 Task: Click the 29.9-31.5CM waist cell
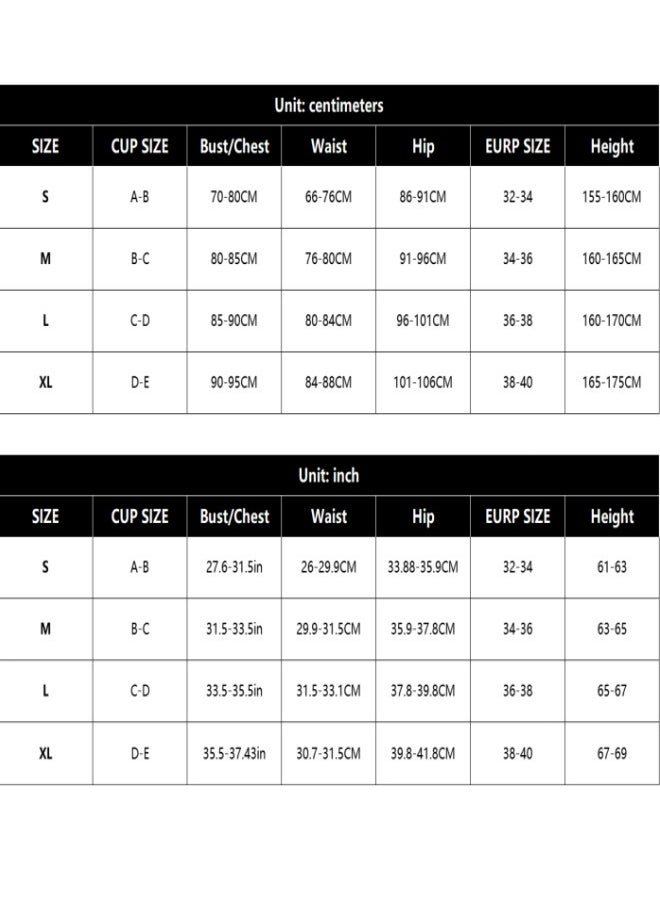coord(329,629)
